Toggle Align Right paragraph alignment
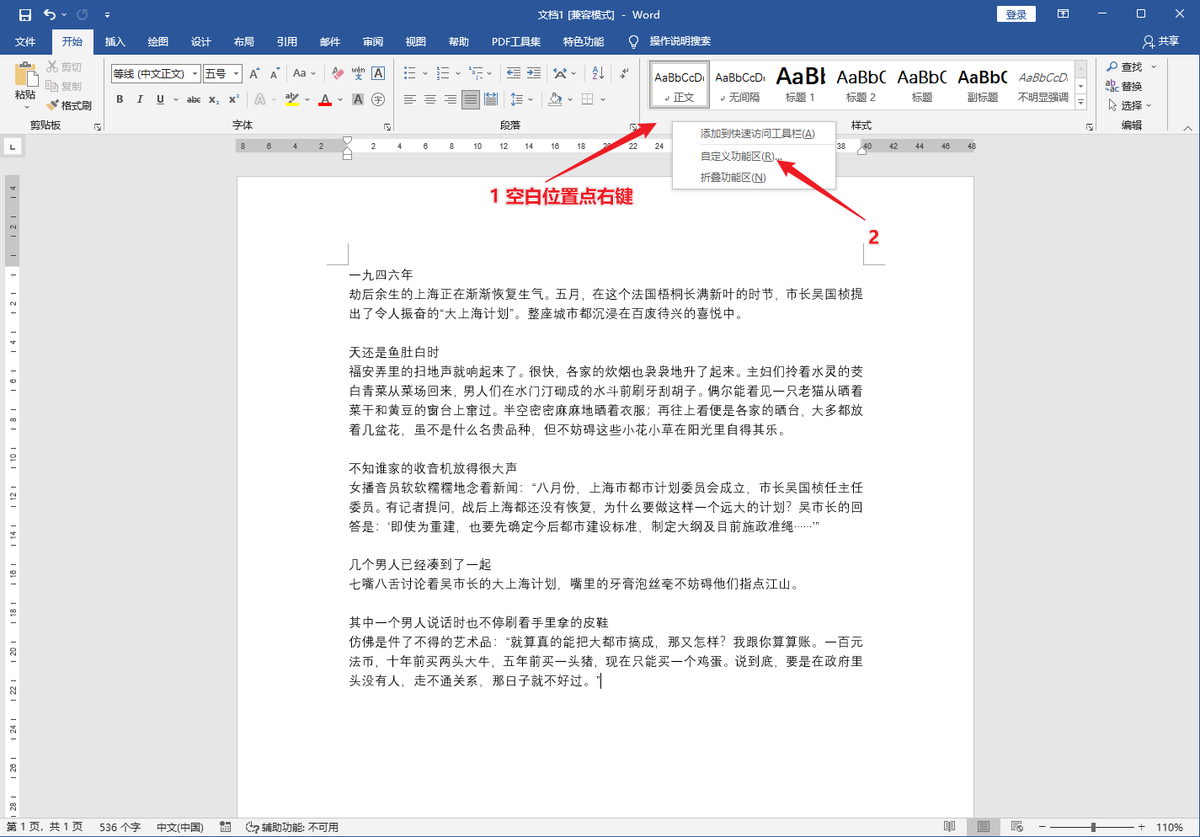1200x837 pixels. click(x=450, y=99)
